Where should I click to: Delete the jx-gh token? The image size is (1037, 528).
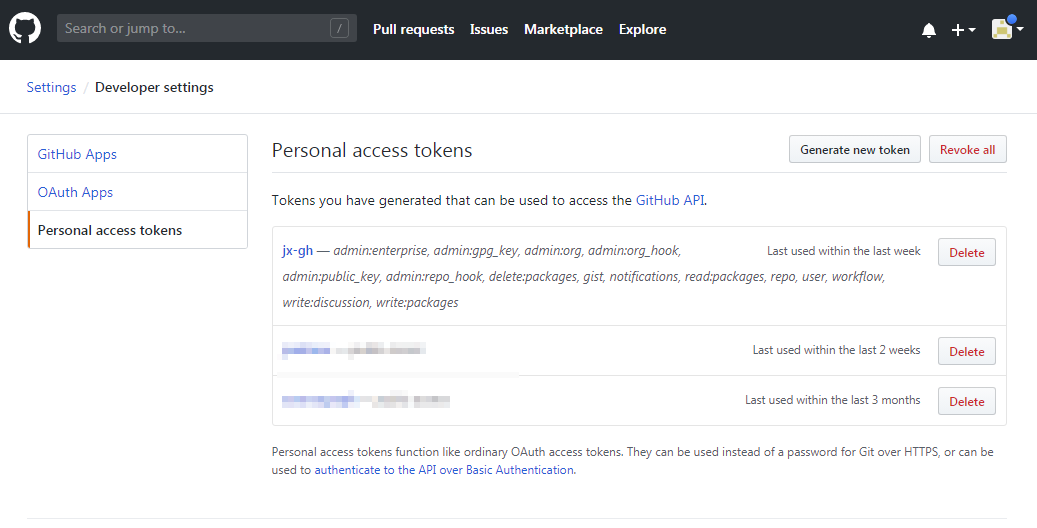(966, 252)
